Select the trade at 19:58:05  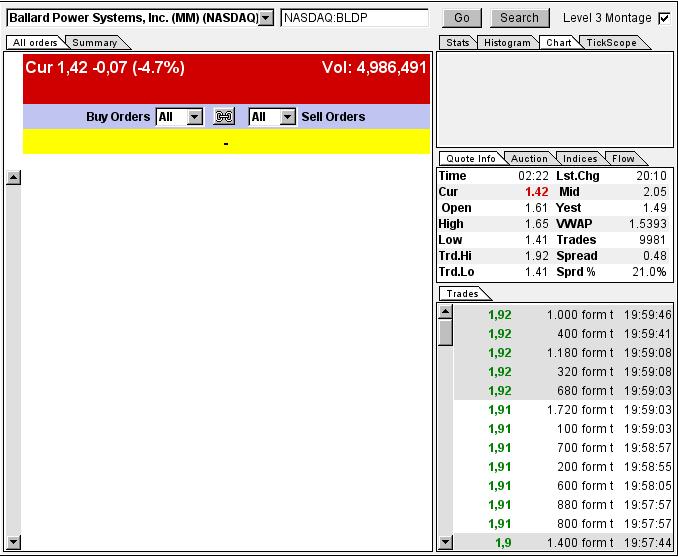[563, 486]
